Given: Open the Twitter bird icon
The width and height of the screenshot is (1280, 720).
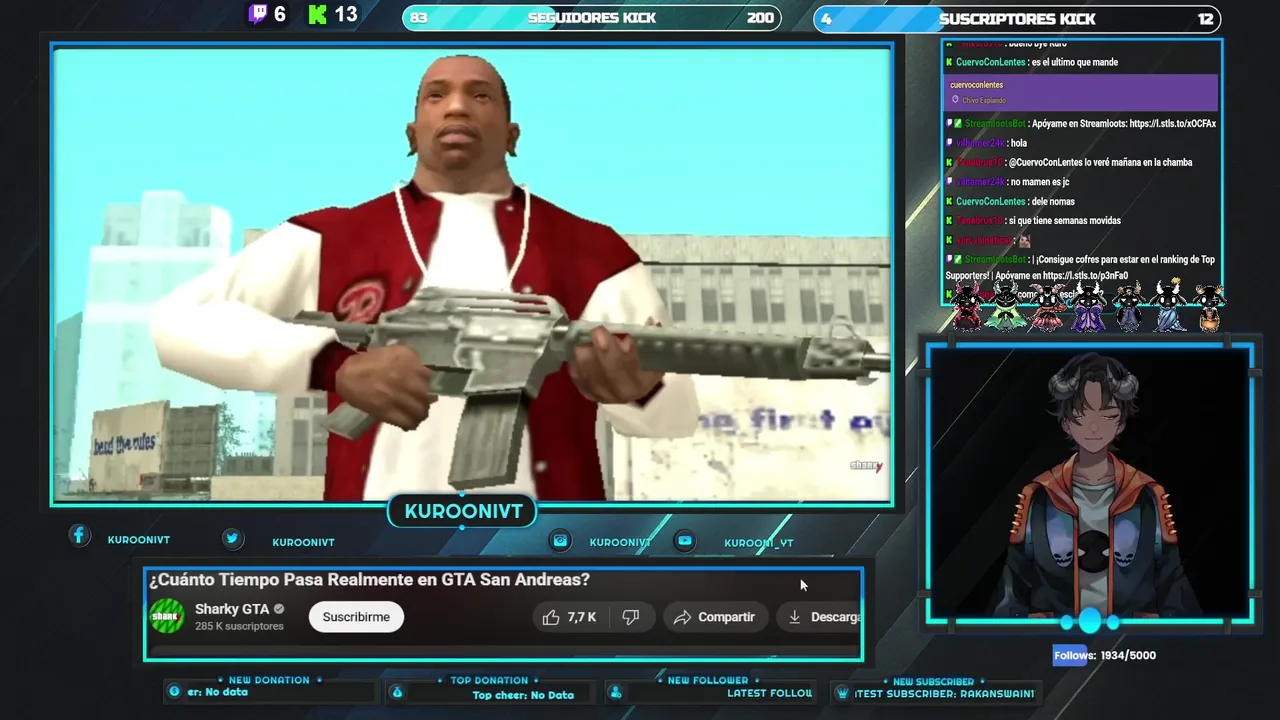Looking at the screenshot, I should tap(232, 538).
